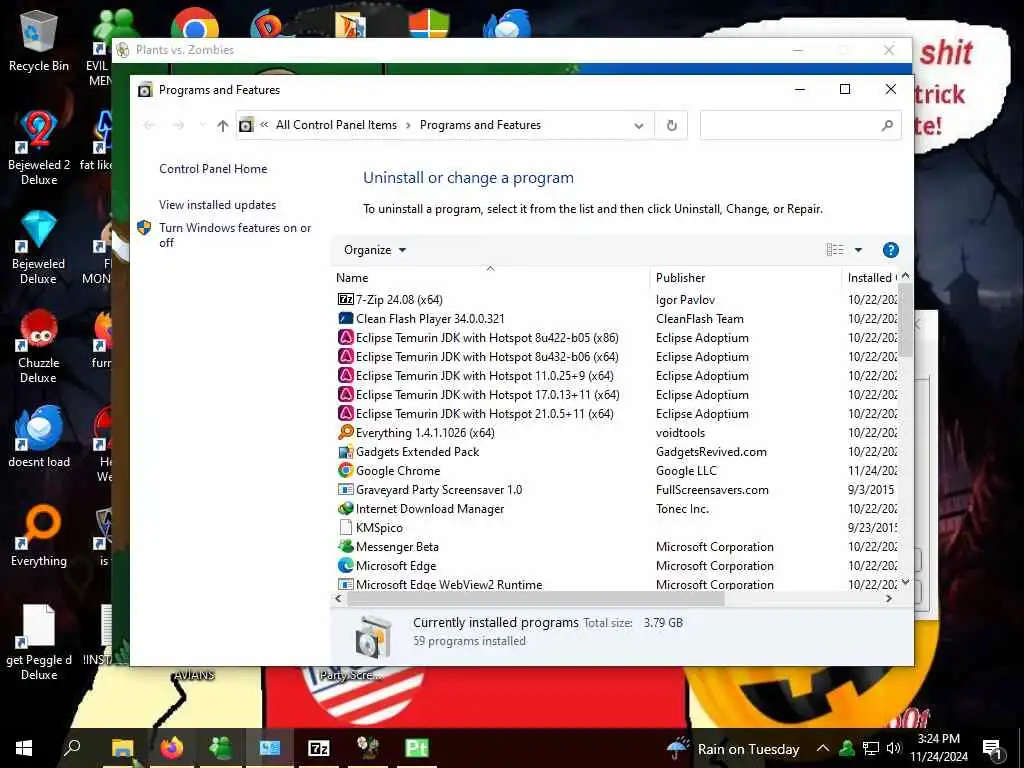Viewport: 1024px width, 768px height.
Task: Expand the address bar history dropdown
Action: (639, 125)
